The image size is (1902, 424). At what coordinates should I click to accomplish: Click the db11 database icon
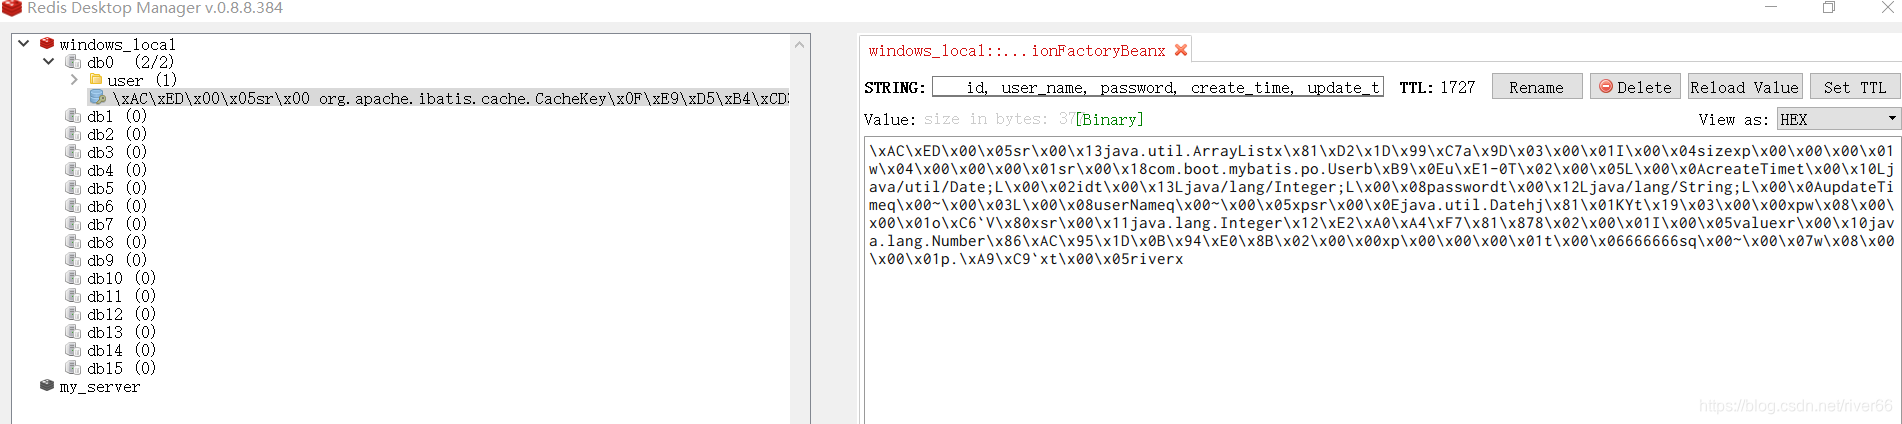tap(72, 296)
